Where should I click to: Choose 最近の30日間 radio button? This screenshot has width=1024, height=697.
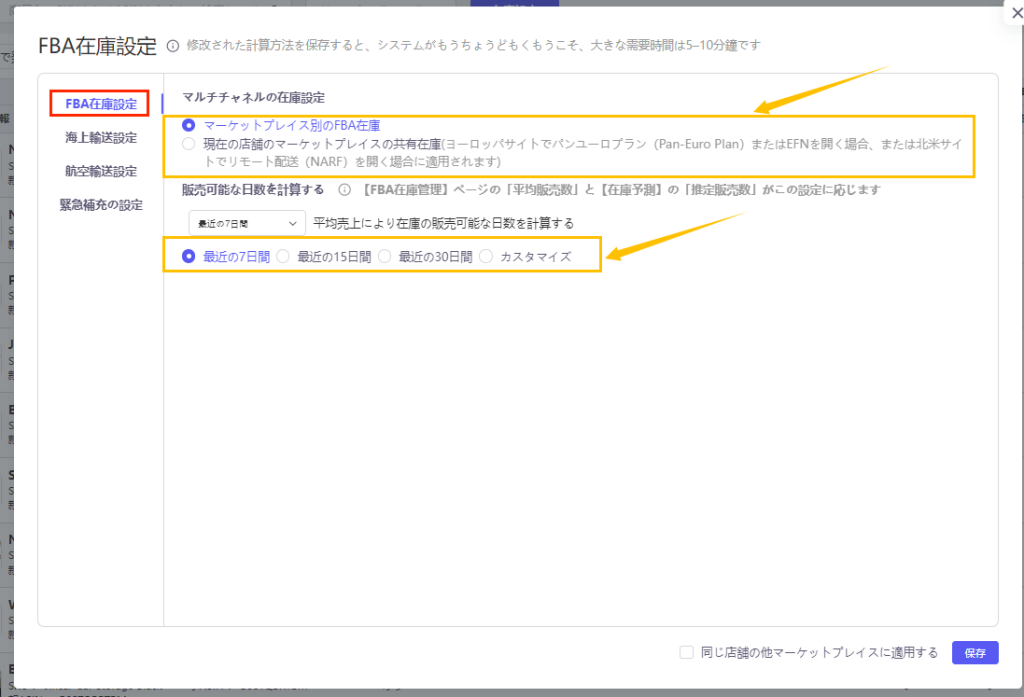tap(385, 256)
